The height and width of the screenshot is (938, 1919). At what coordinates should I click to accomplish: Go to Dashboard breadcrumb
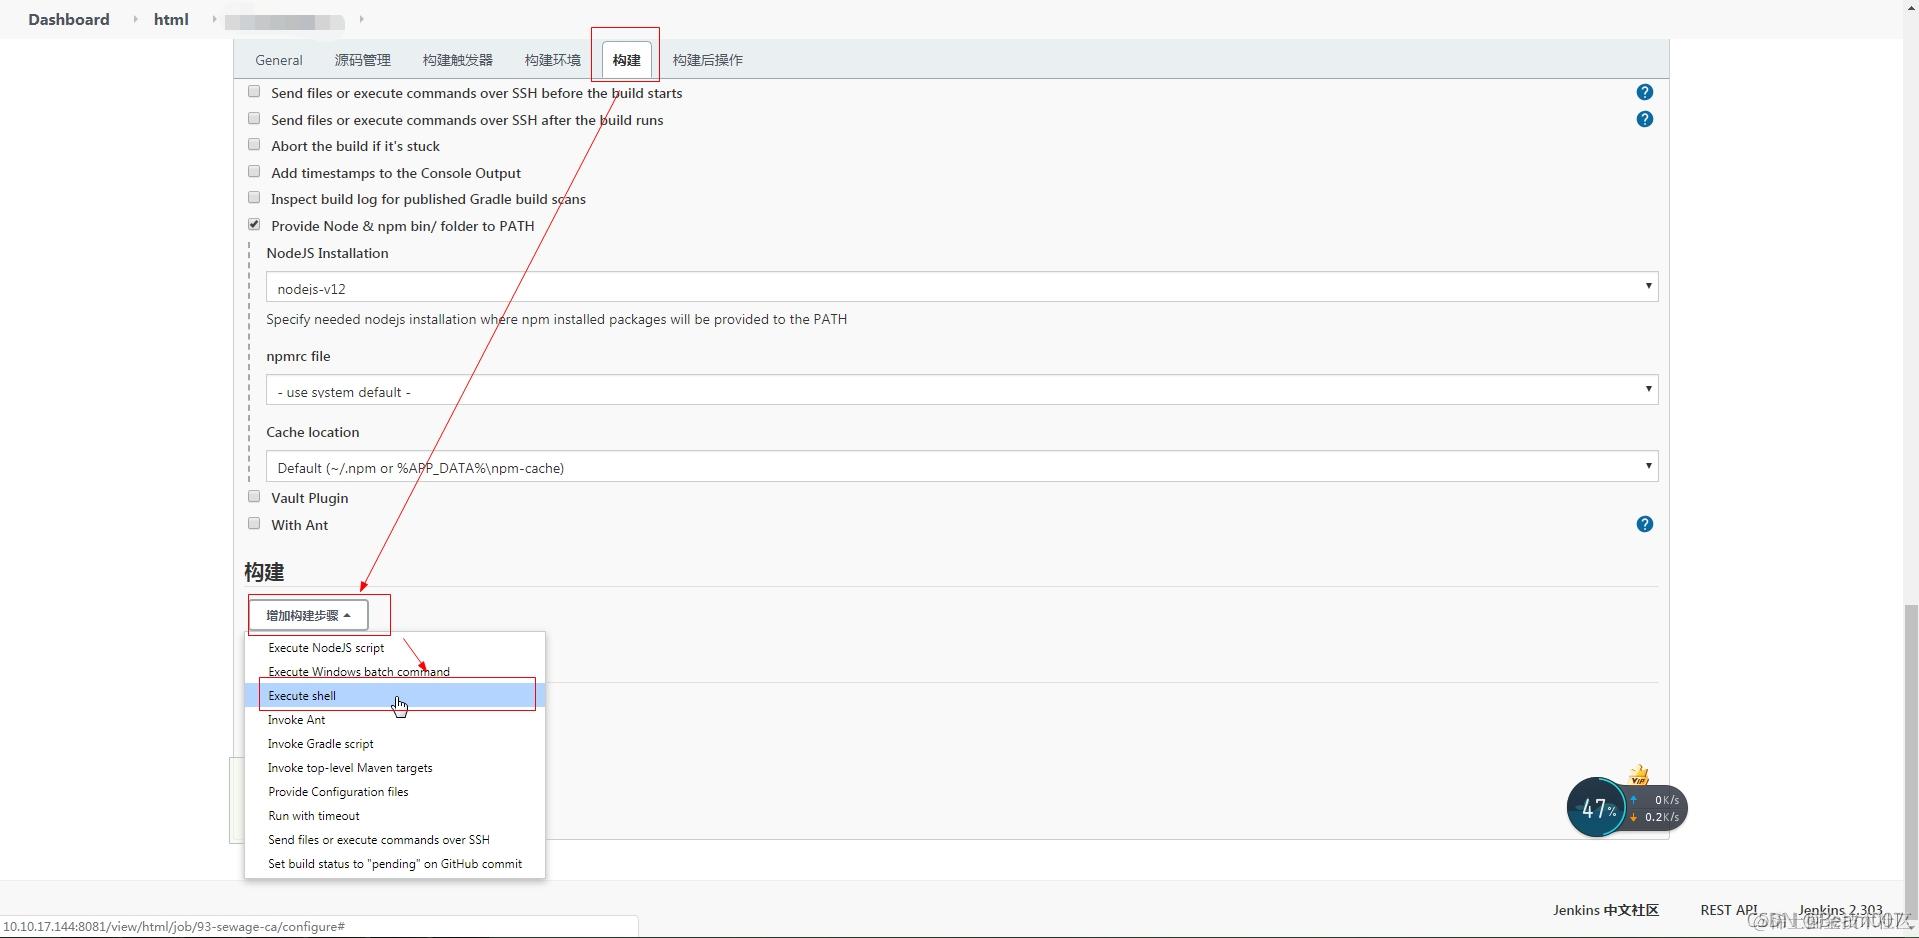pyautogui.click(x=69, y=19)
